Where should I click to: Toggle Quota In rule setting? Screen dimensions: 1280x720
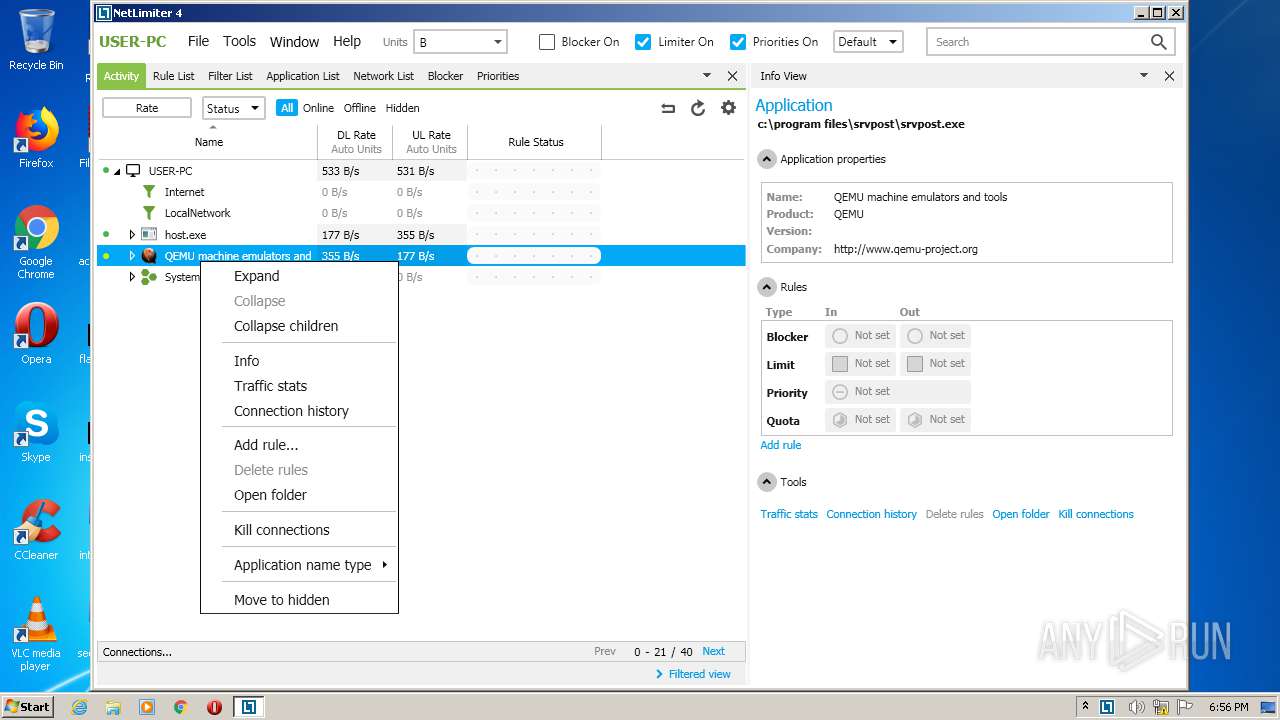(x=840, y=420)
